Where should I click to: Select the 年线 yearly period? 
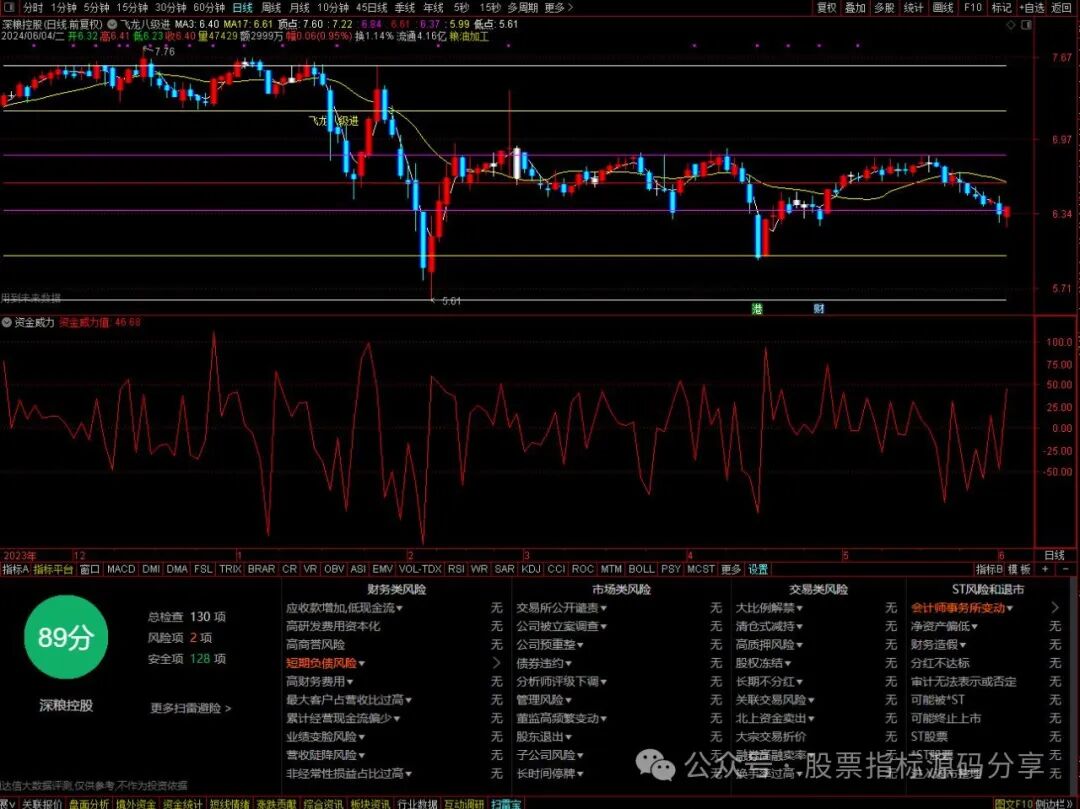point(433,8)
